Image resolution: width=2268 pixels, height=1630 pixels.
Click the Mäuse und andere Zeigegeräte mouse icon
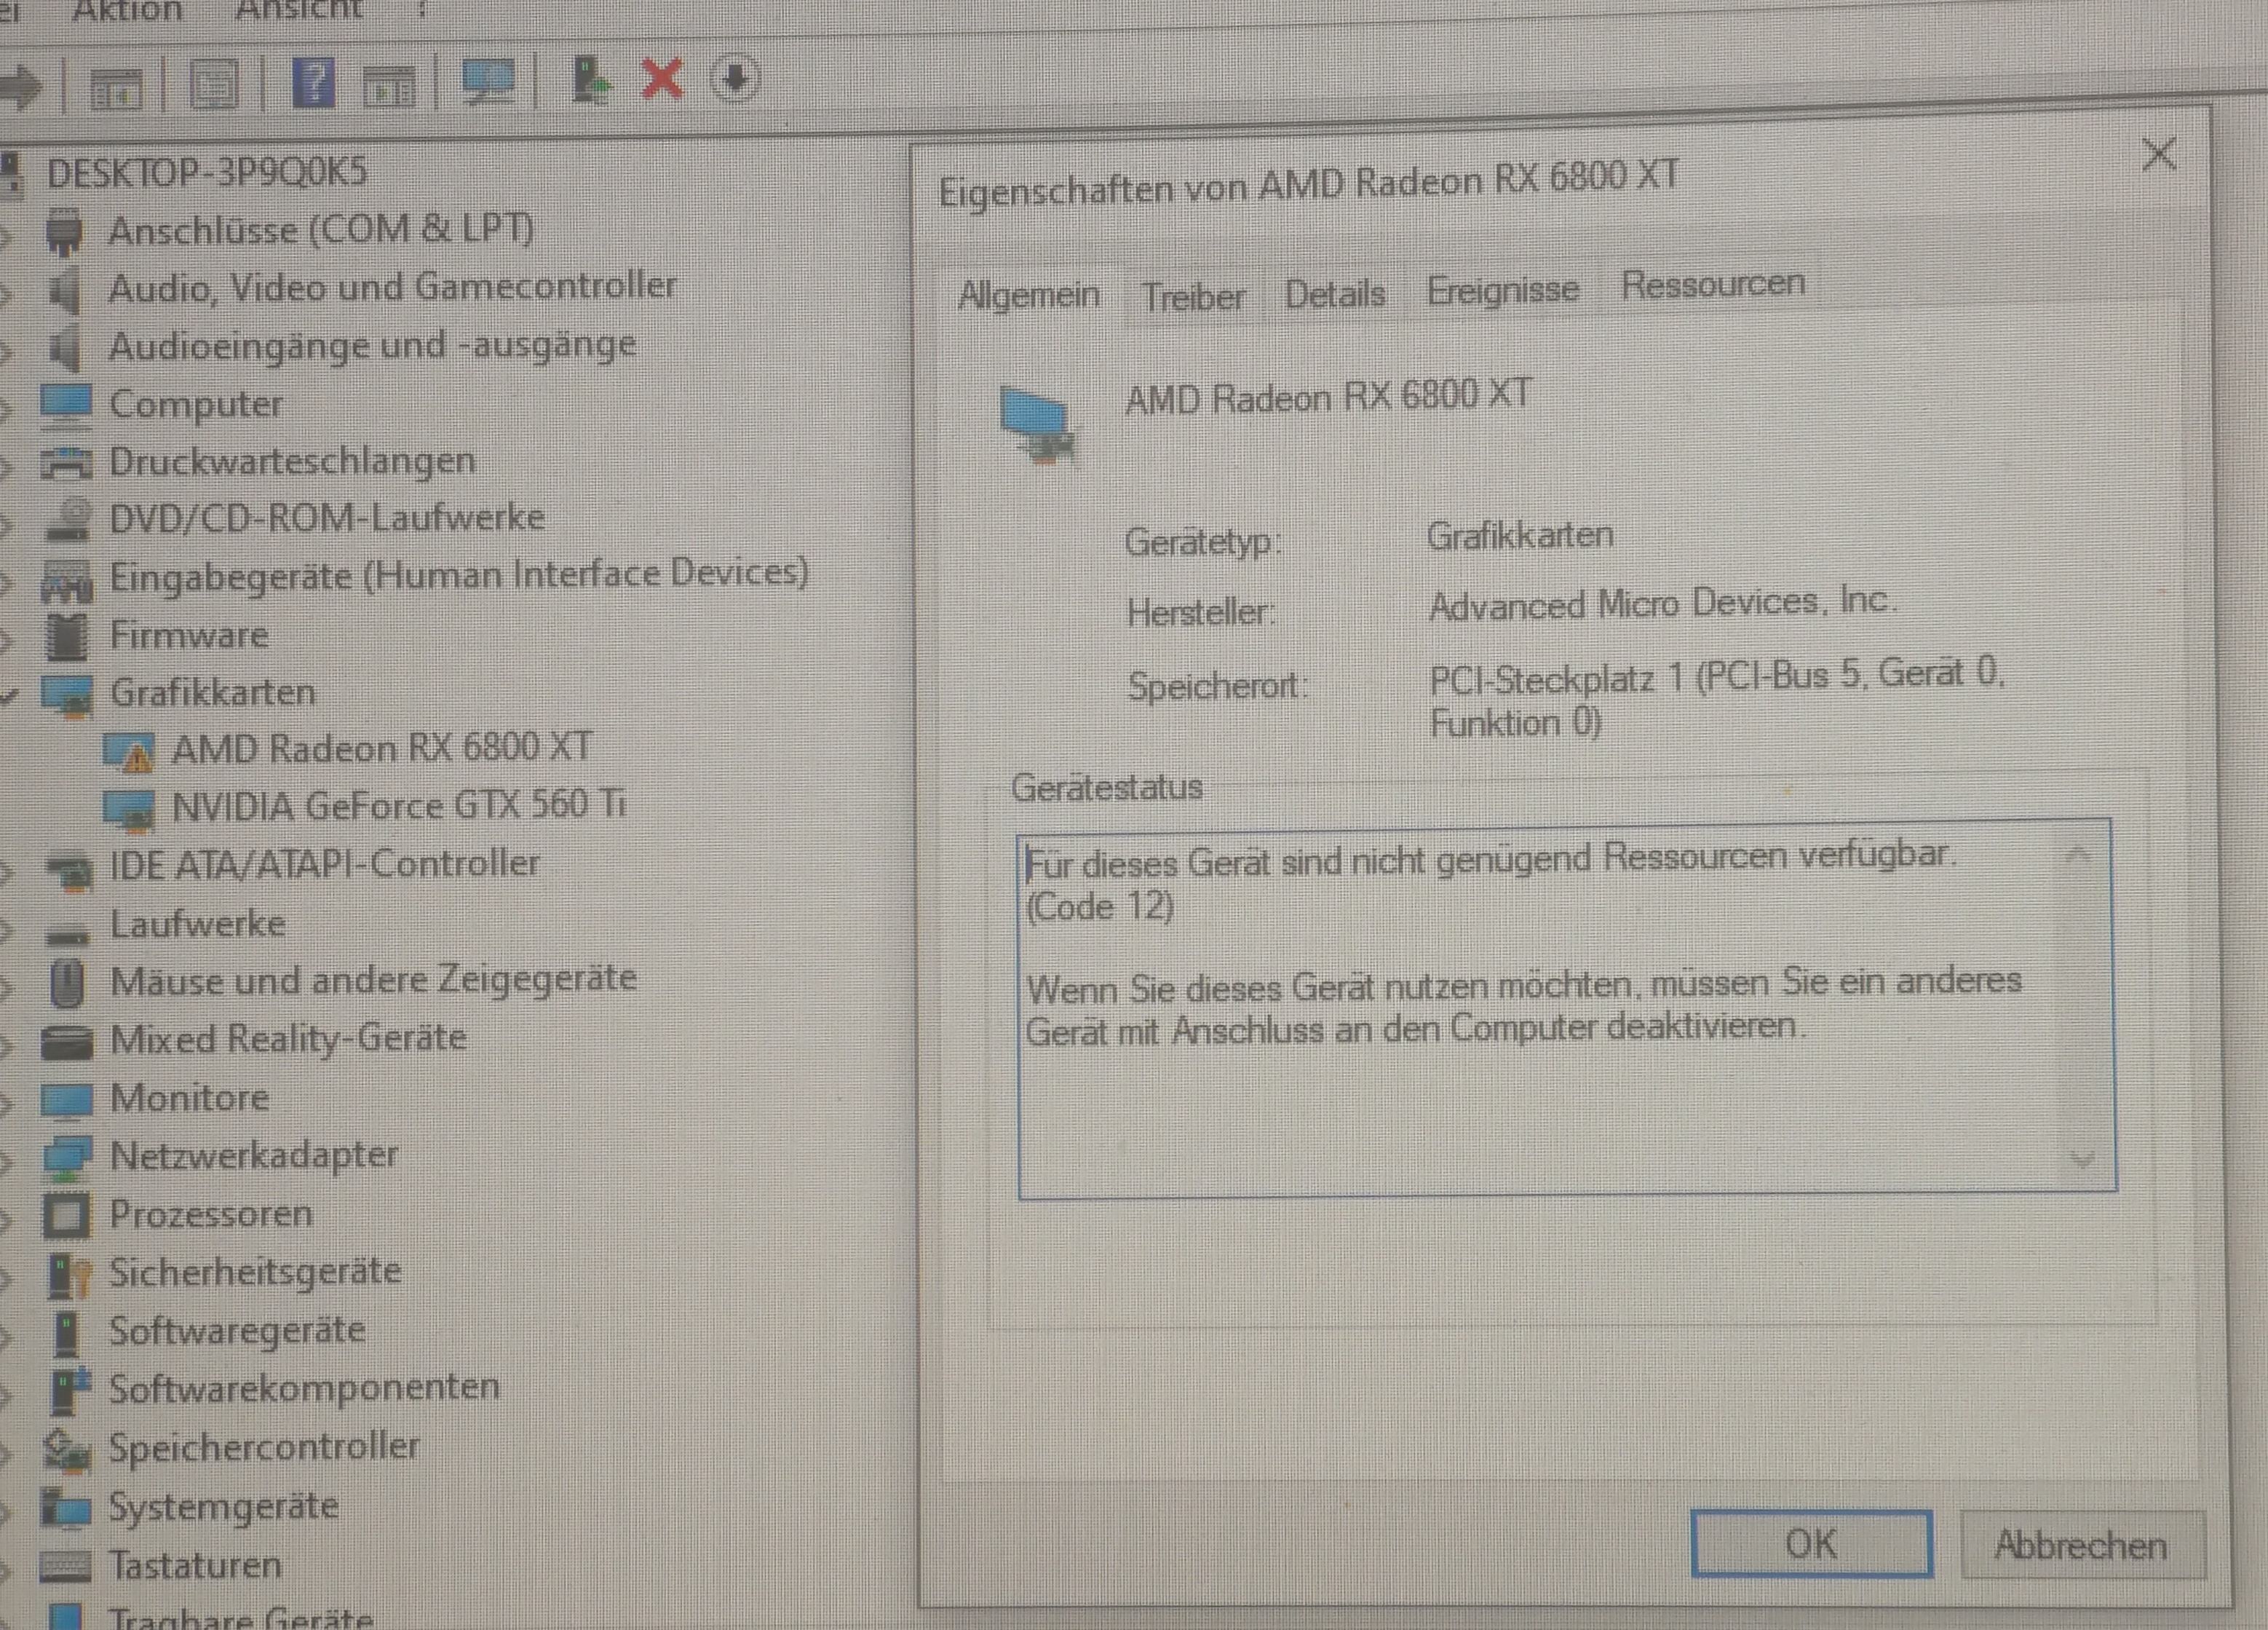(x=67, y=983)
